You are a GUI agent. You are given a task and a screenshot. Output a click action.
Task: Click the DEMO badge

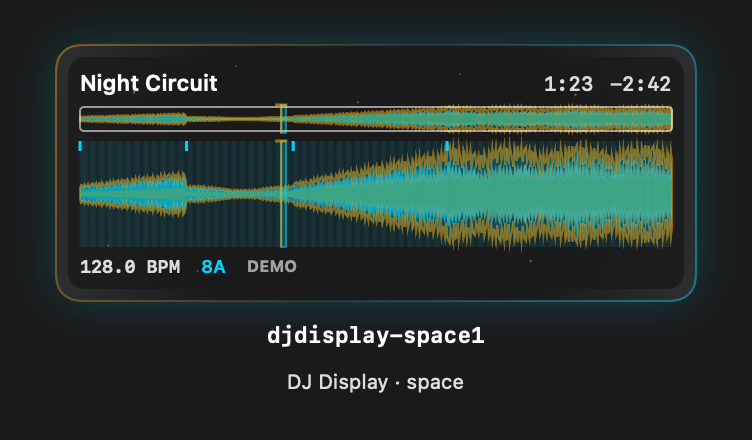tap(272, 266)
